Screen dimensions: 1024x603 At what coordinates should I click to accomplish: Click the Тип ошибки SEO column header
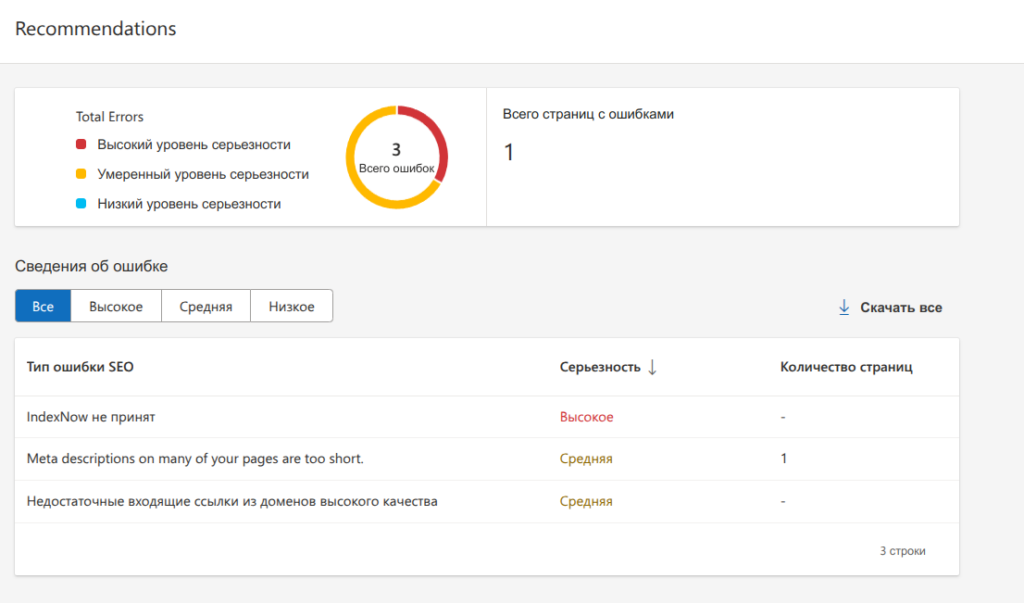tap(80, 367)
